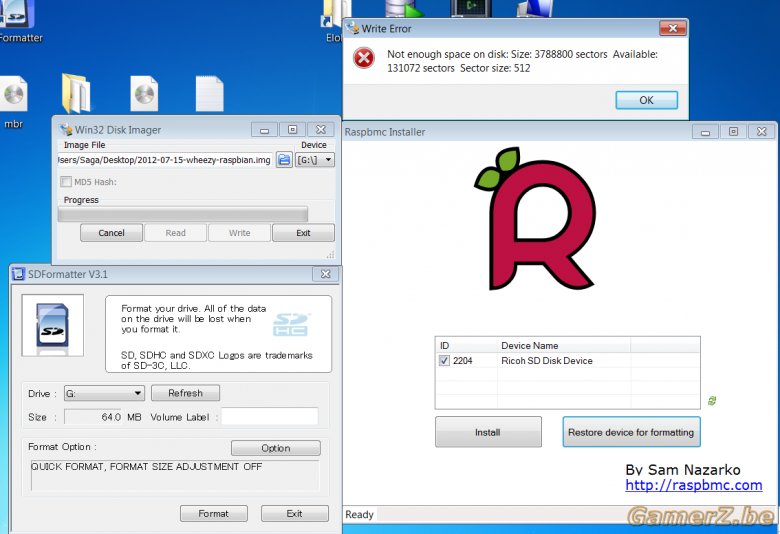
Task: Toggle the MD5 Hash checkbox
Action: click(66, 182)
